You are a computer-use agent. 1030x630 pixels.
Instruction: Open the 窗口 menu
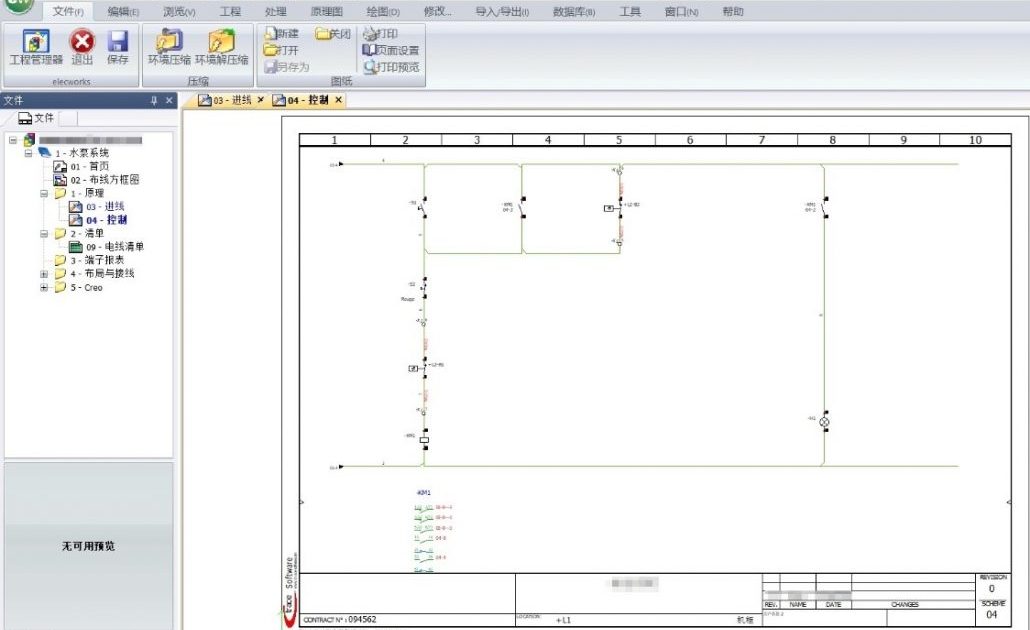(x=681, y=11)
